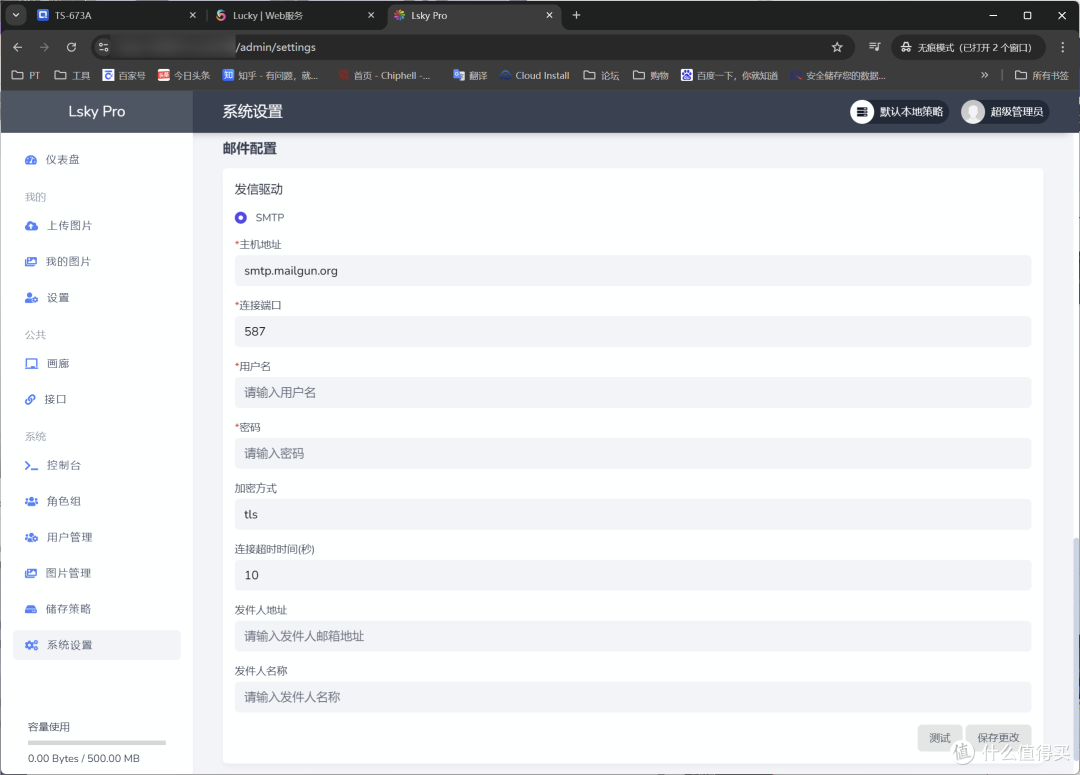Viewport: 1080px width, 775px height.
Task: Open the media control icon in toolbar
Action: [x=875, y=47]
